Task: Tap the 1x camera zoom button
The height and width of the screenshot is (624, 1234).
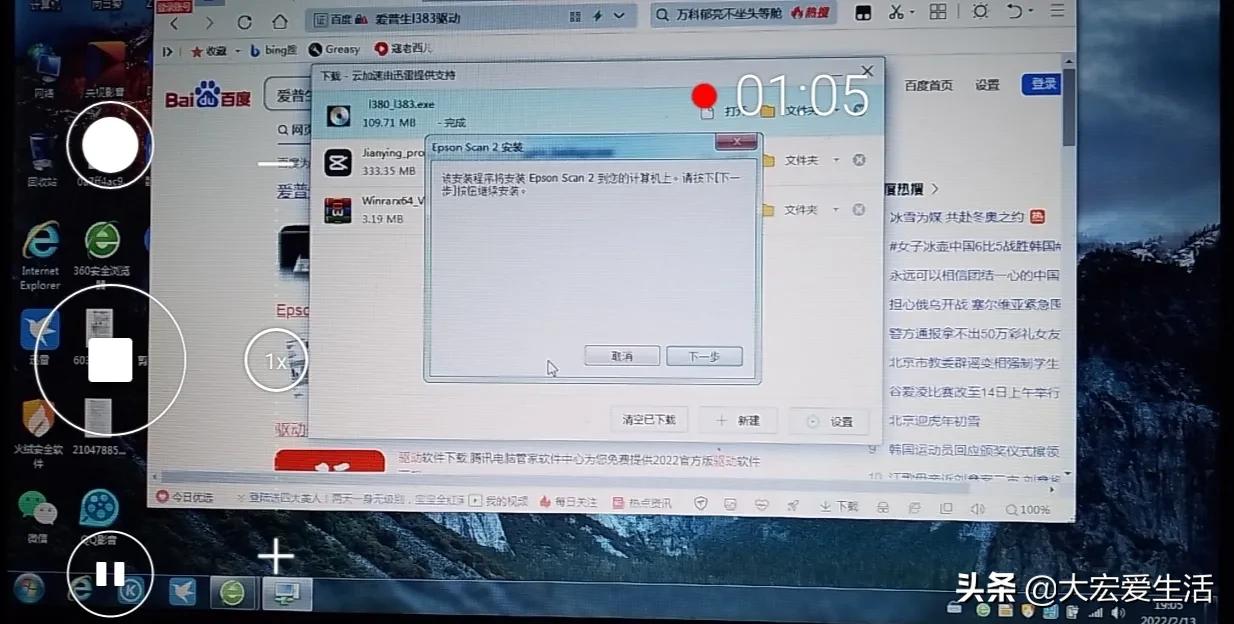Action: pyautogui.click(x=276, y=361)
